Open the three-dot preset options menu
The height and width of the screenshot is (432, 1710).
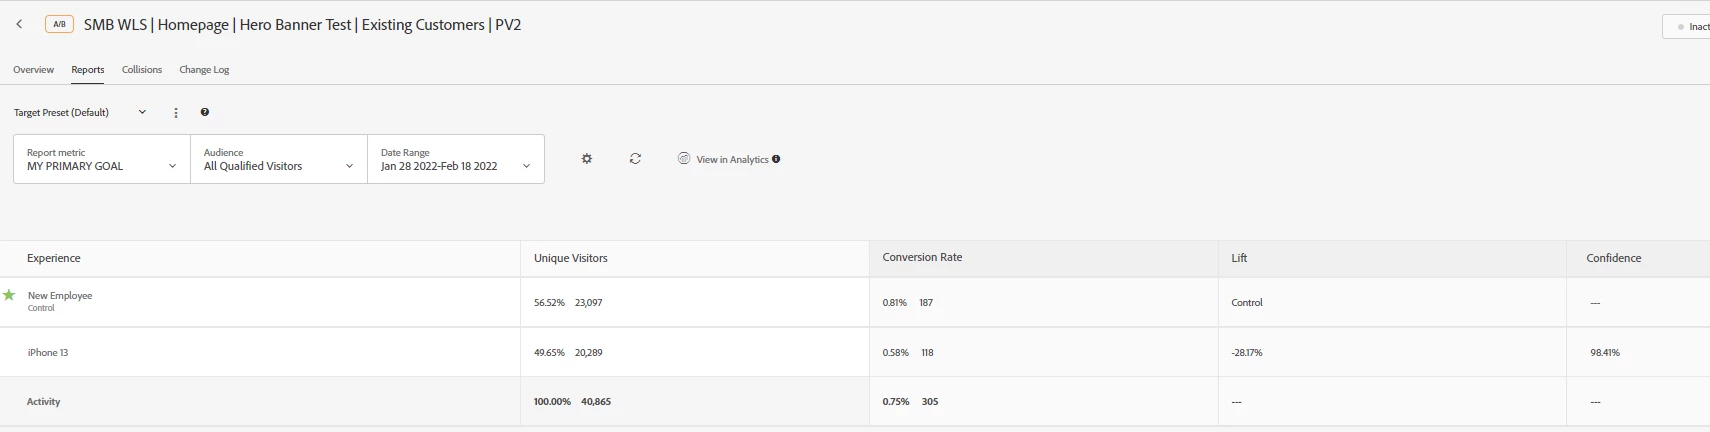tap(176, 113)
